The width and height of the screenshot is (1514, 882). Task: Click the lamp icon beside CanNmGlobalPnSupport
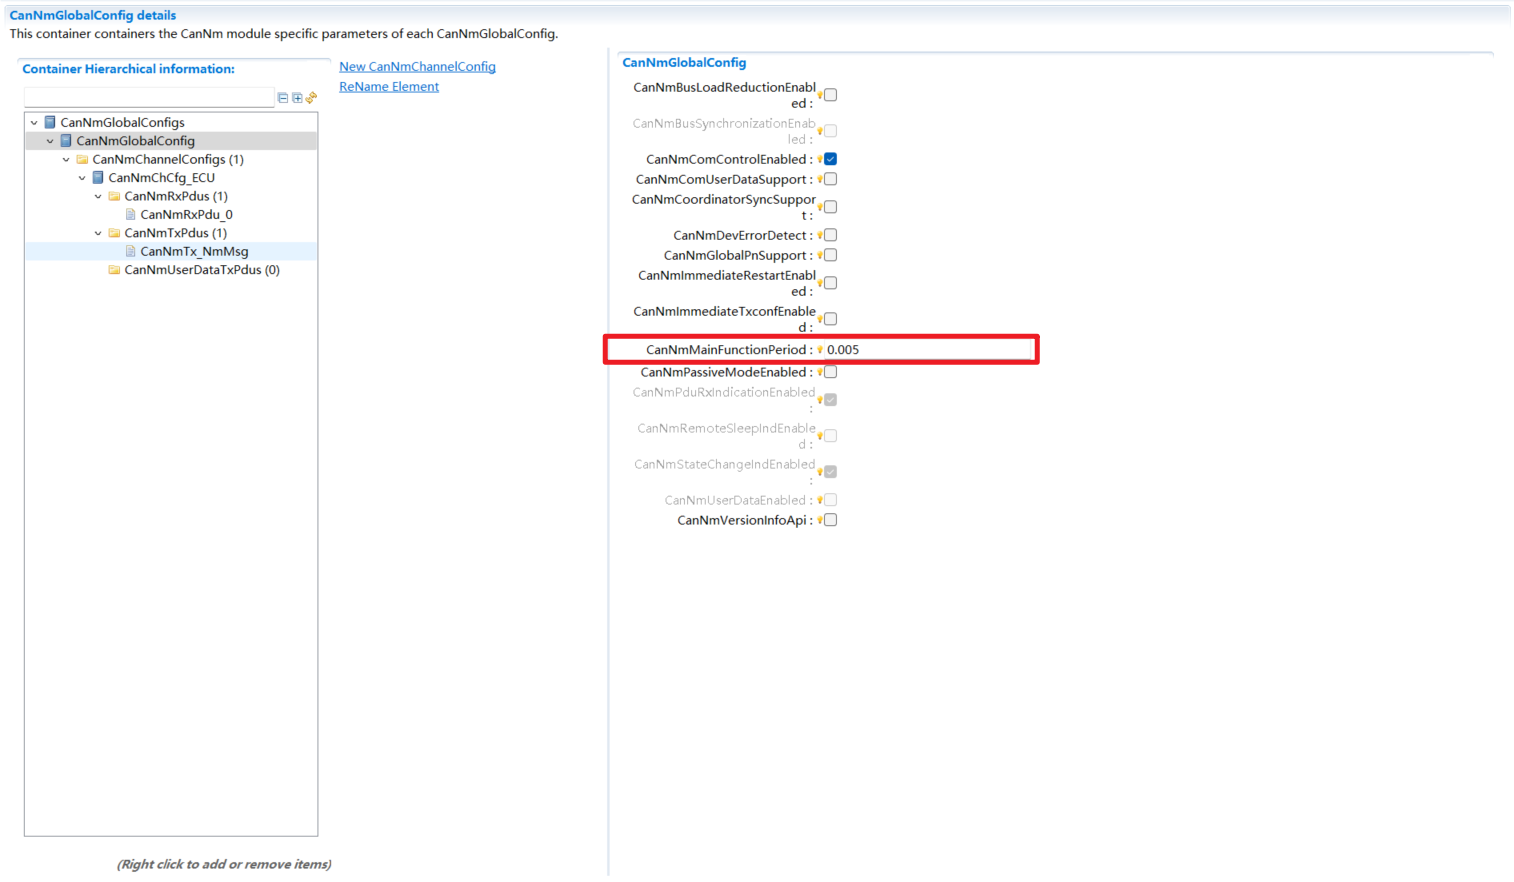click(x=818, y=254)
